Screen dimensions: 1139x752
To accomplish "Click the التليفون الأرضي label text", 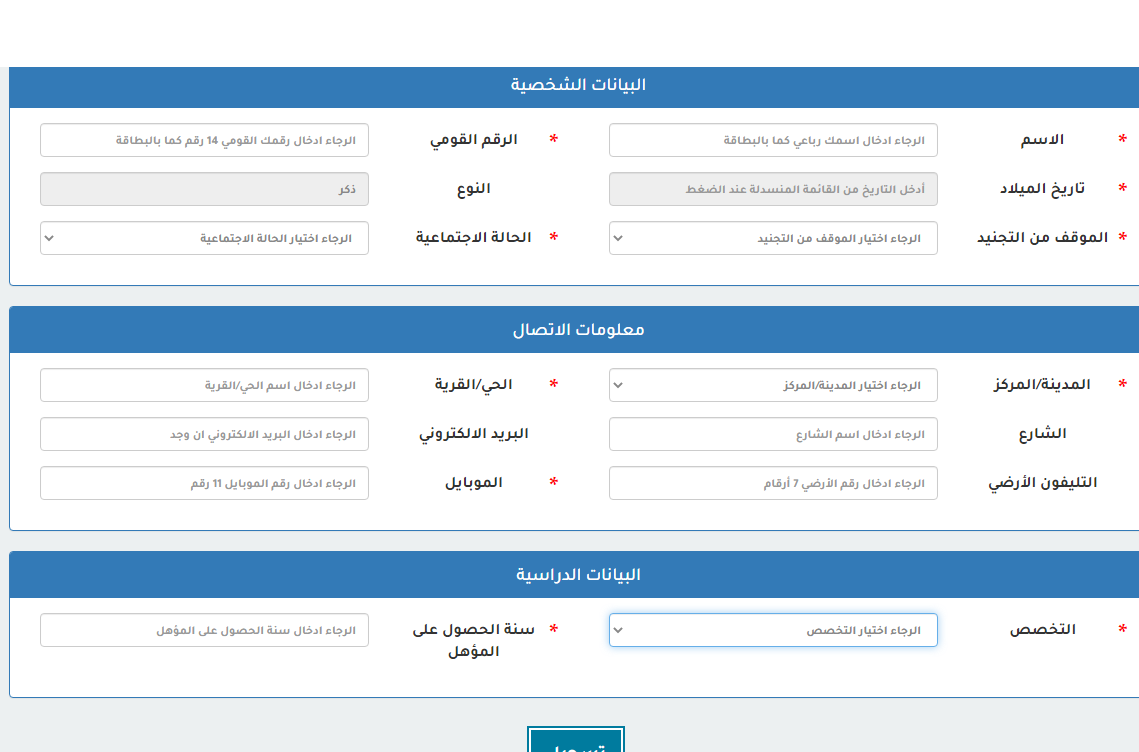I will (x=1042, y=482).
